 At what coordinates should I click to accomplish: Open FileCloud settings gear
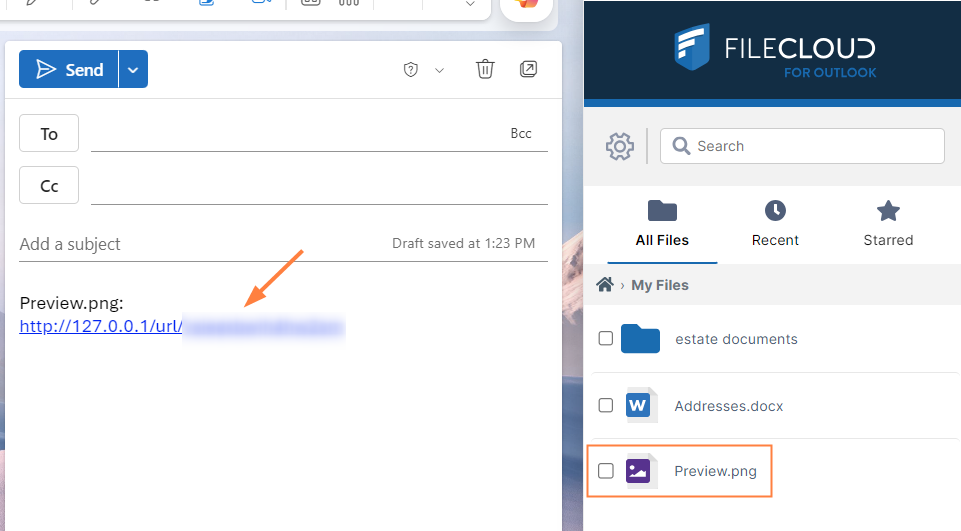tap(620, 146)
